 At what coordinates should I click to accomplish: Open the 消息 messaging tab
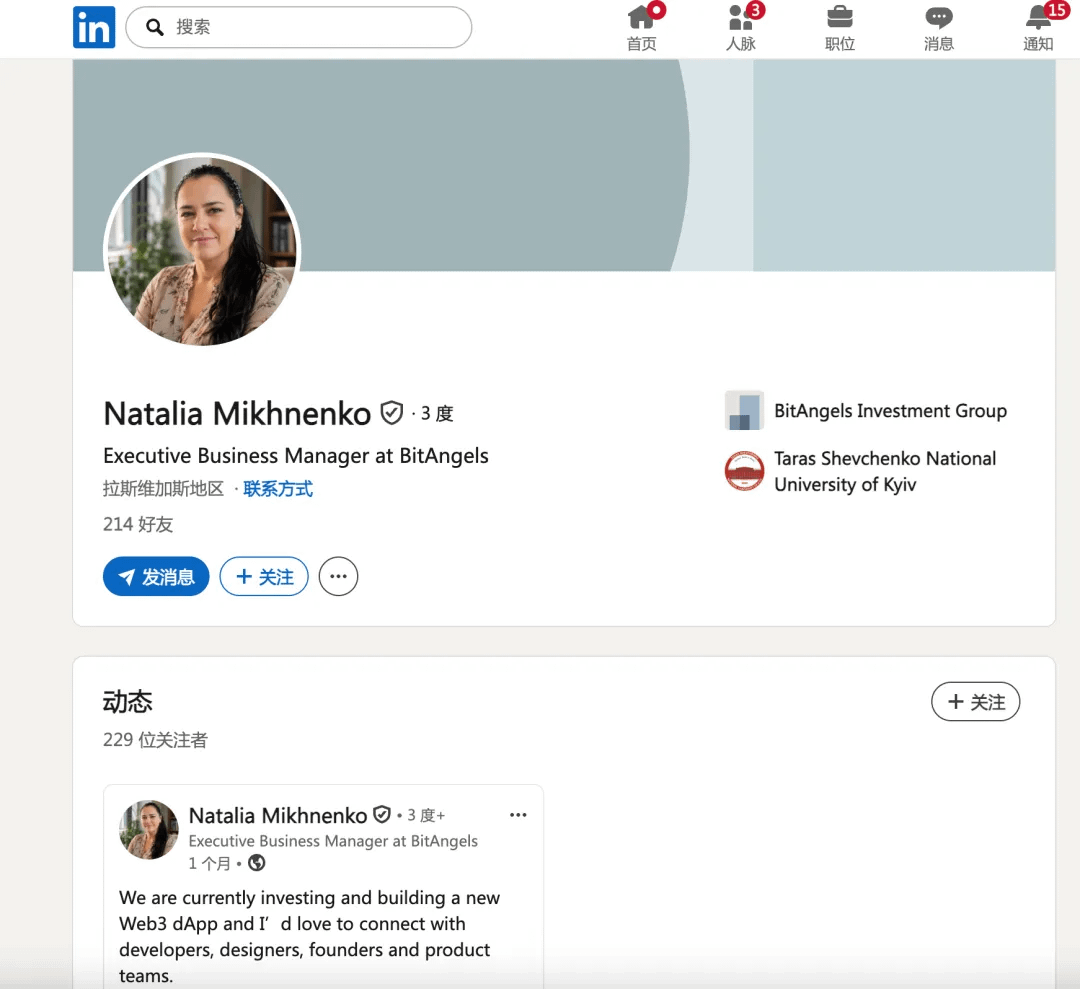(x=939, y=28)
